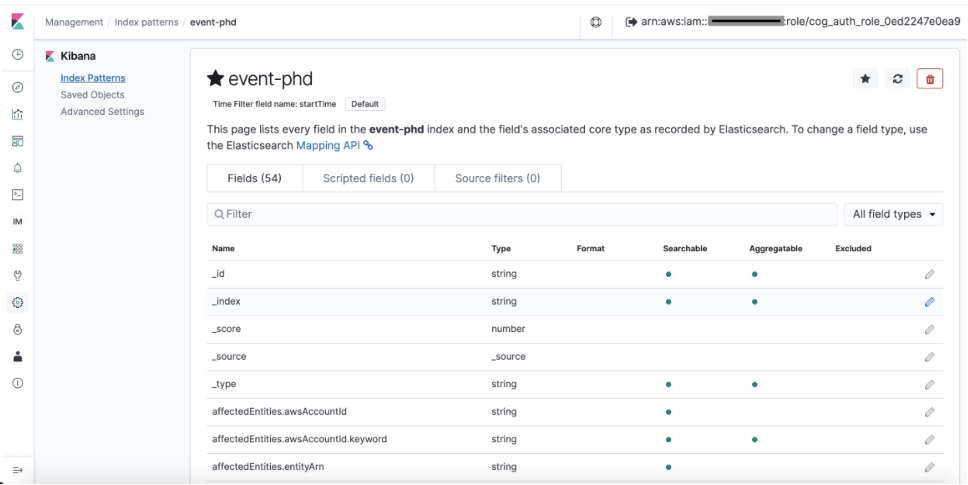Click the Kibana logo in sidebar top
This screenshot has height=485, width=968.
(17, 22)
